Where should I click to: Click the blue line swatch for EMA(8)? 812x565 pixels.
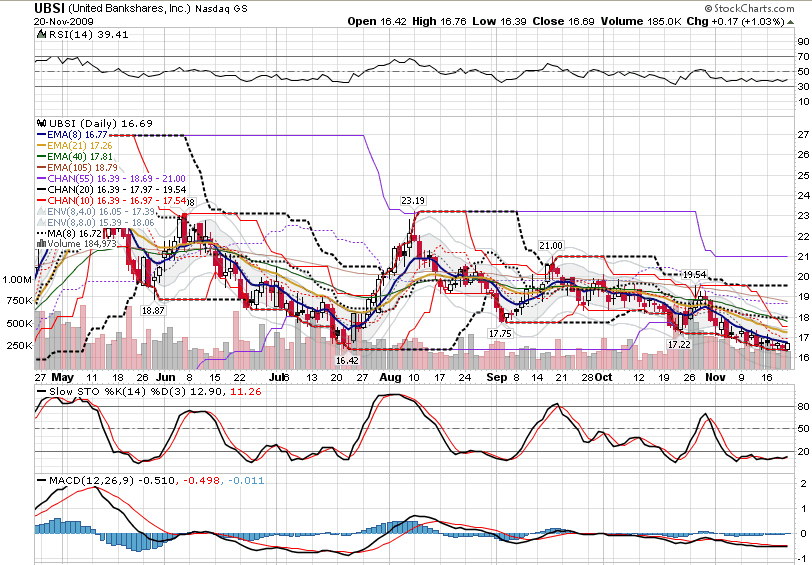point(42,134)
